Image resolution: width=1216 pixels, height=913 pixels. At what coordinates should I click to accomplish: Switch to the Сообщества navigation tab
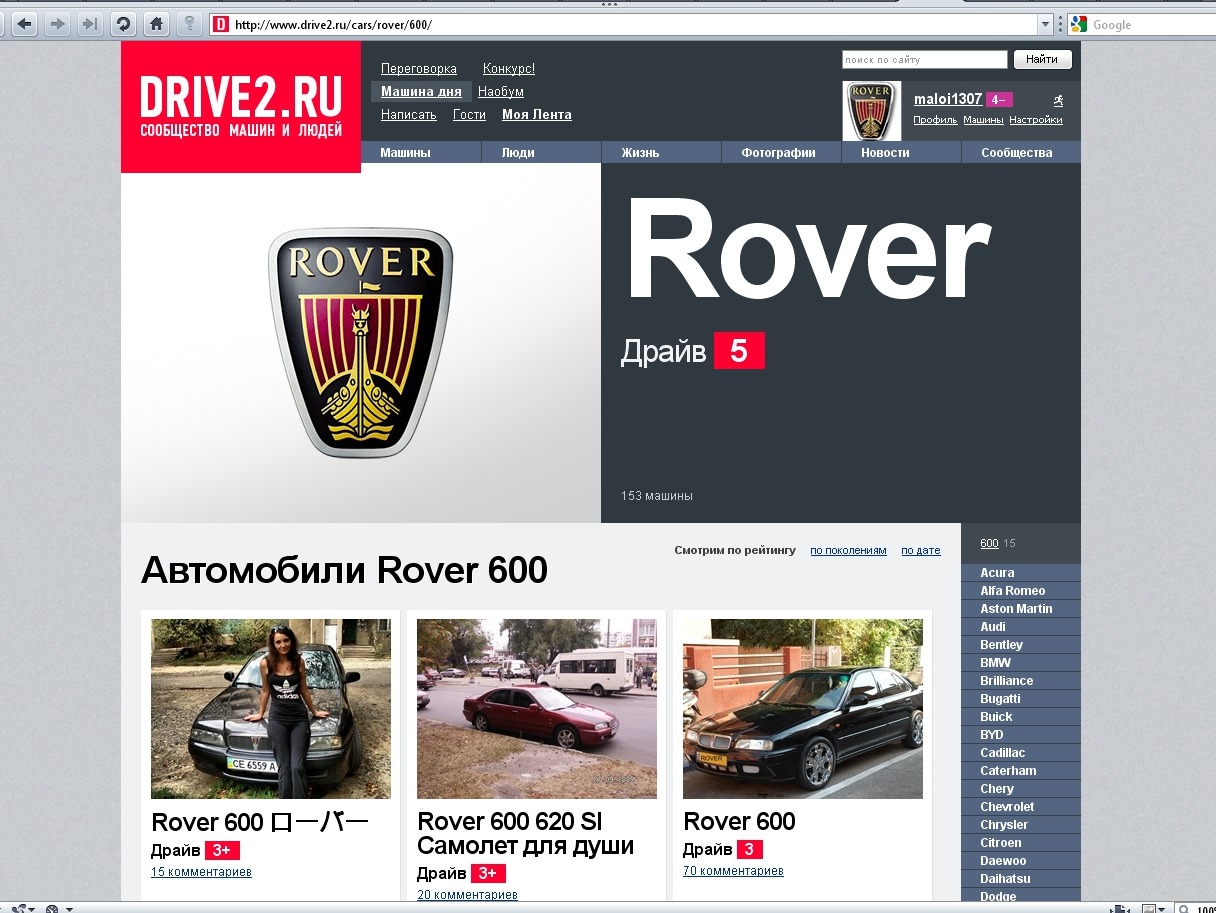(1021, 153)
